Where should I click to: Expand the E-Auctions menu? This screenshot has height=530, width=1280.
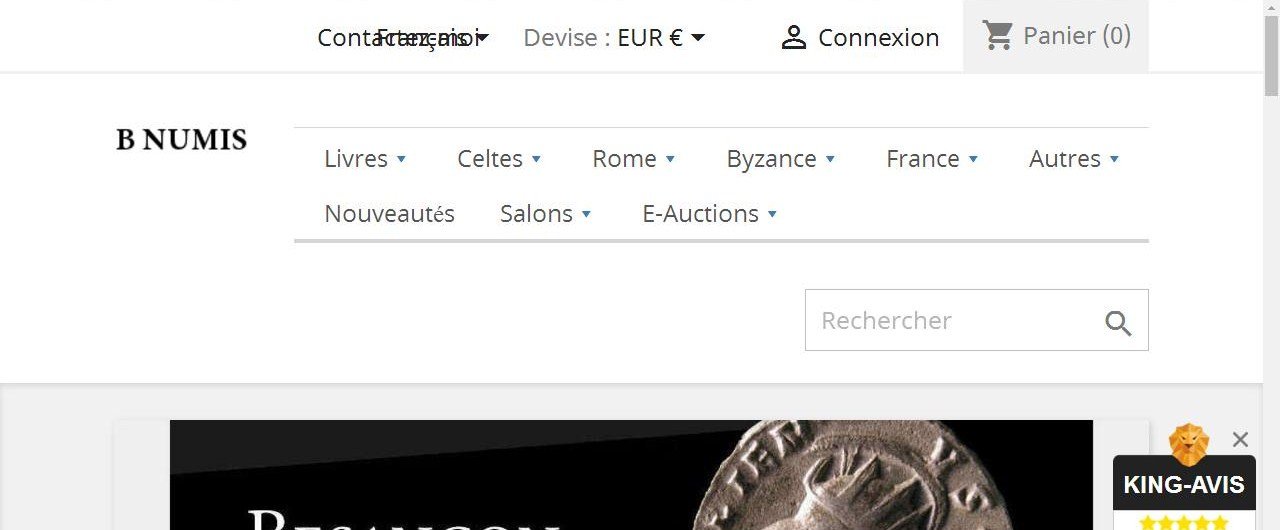[x=710, y=214]
